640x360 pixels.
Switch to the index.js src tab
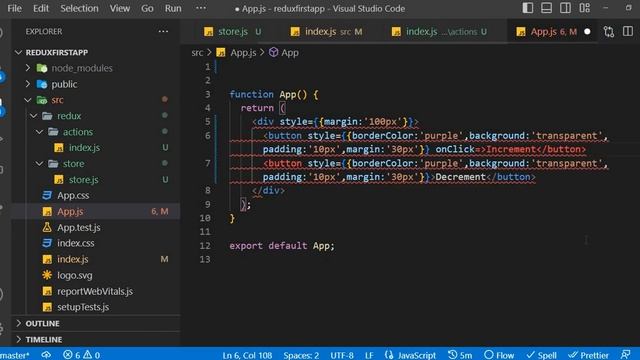pyautogui.click(x=327, y=31)
